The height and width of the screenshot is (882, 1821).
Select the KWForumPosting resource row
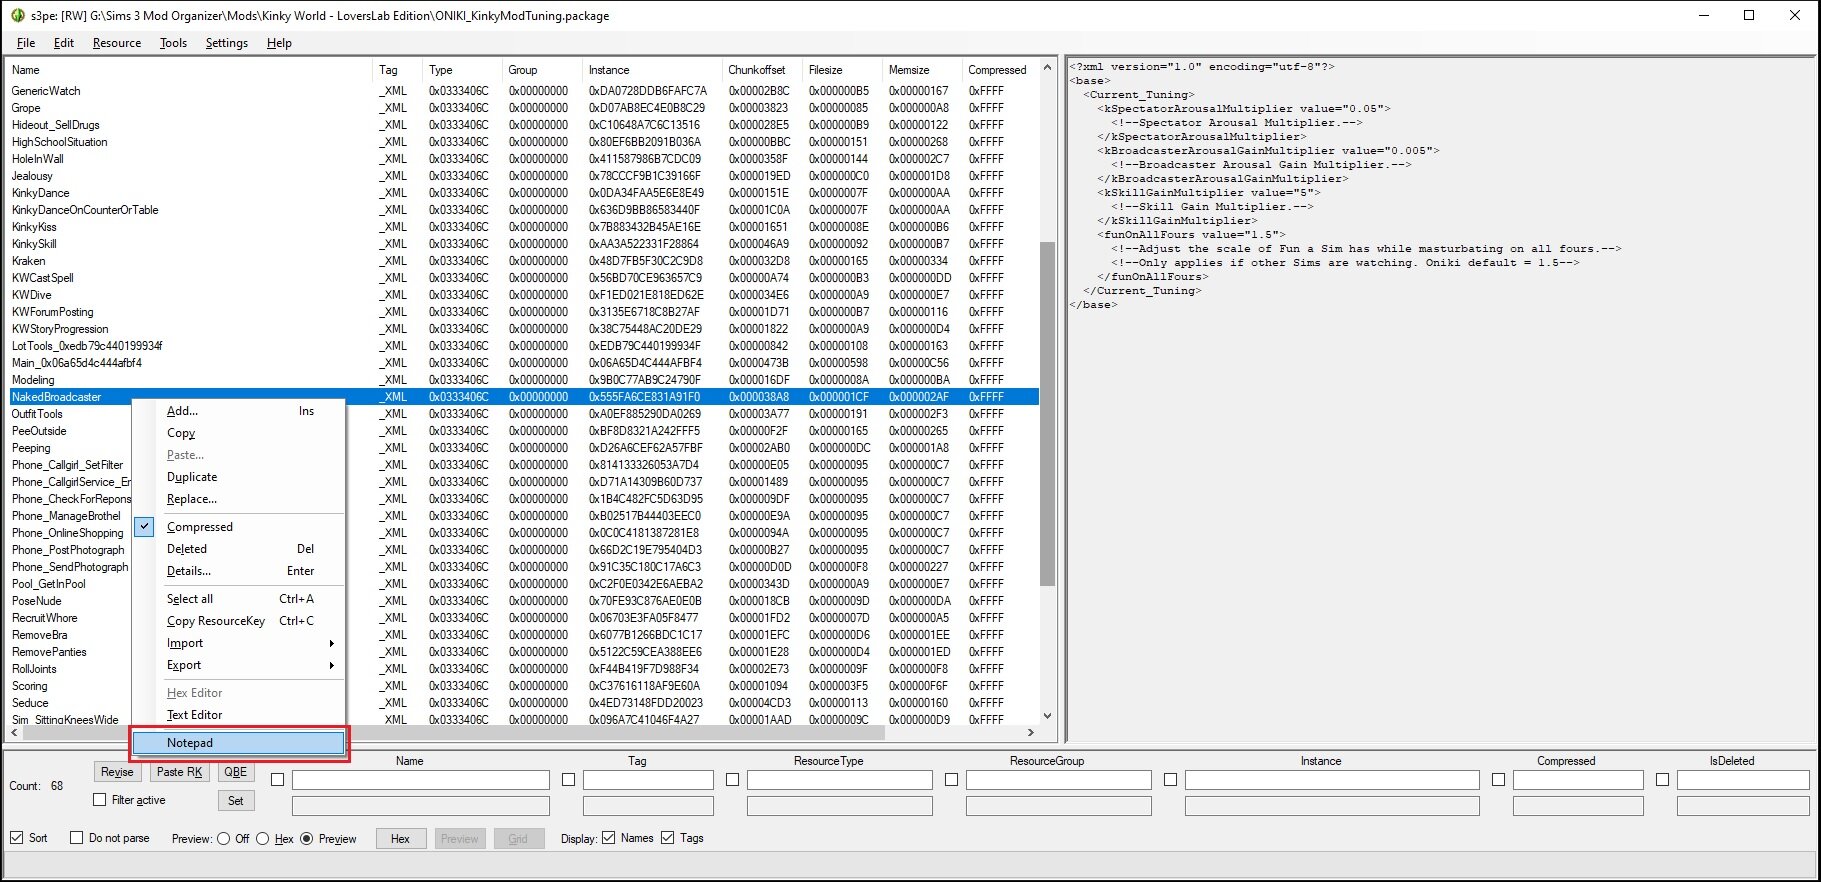[x=523, y=312]
